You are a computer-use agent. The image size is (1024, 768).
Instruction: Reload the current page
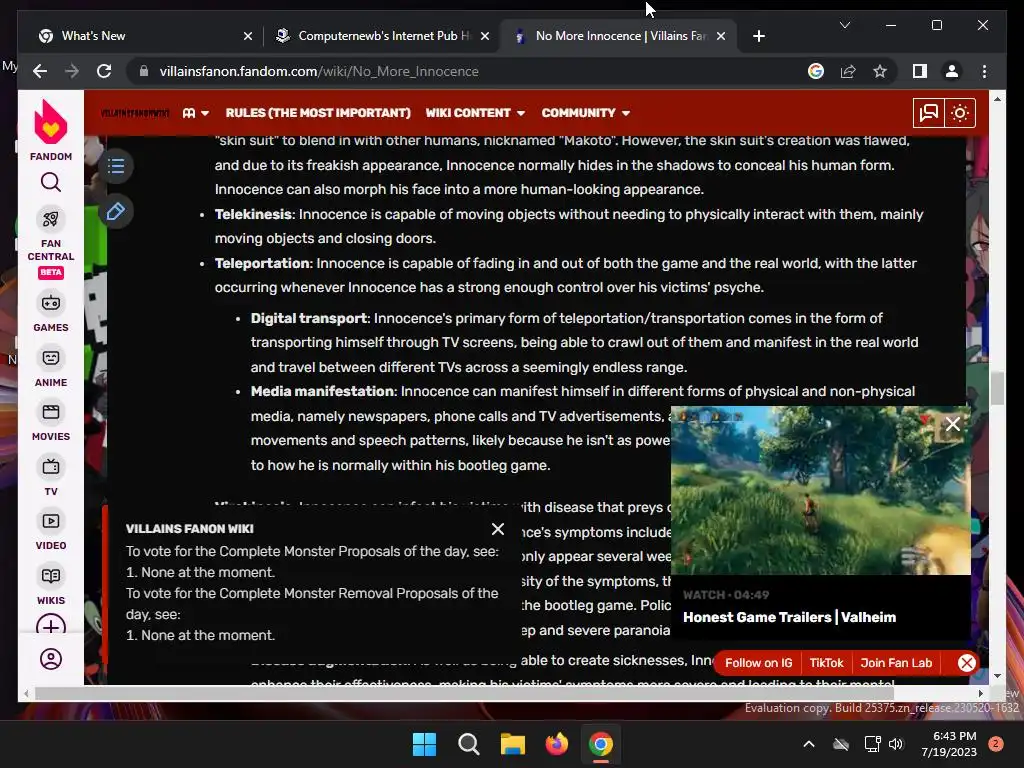[104, 71]
